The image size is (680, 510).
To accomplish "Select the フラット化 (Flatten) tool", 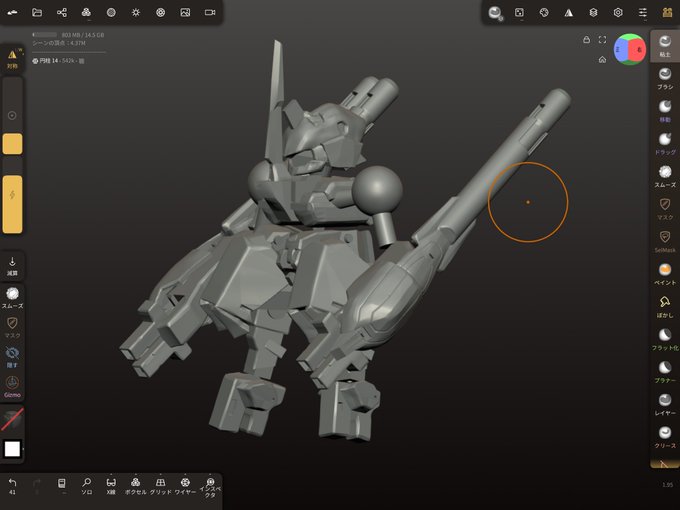I will point(665,340).
